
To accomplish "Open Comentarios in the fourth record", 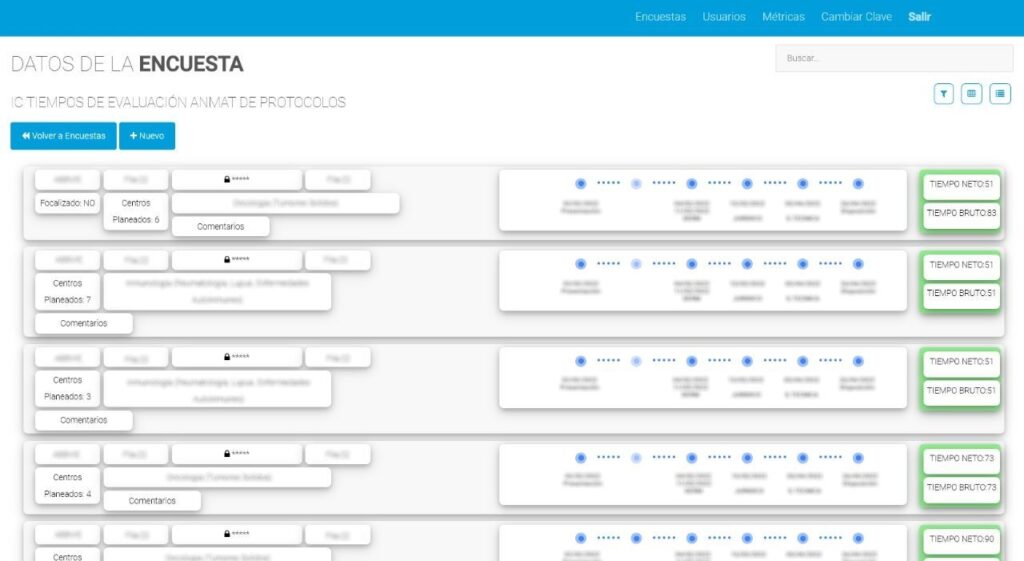I will 152,500.
